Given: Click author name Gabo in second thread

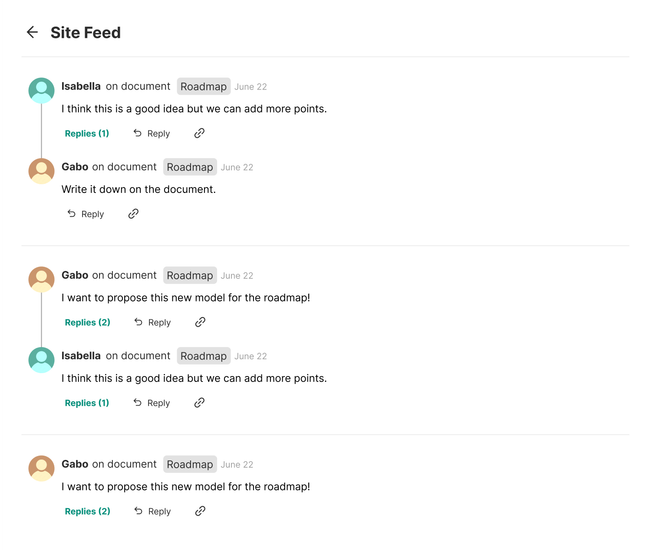Looking at the screenshot, I should (x=74, y=275).
